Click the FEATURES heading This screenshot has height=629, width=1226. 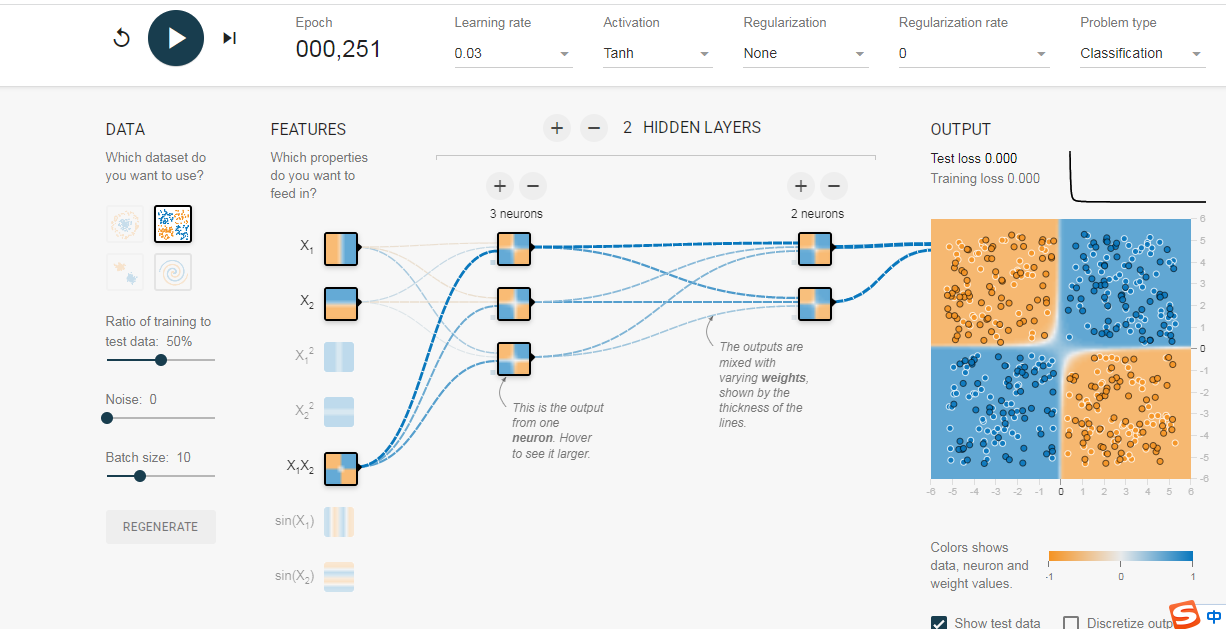[x=308, y=129]
